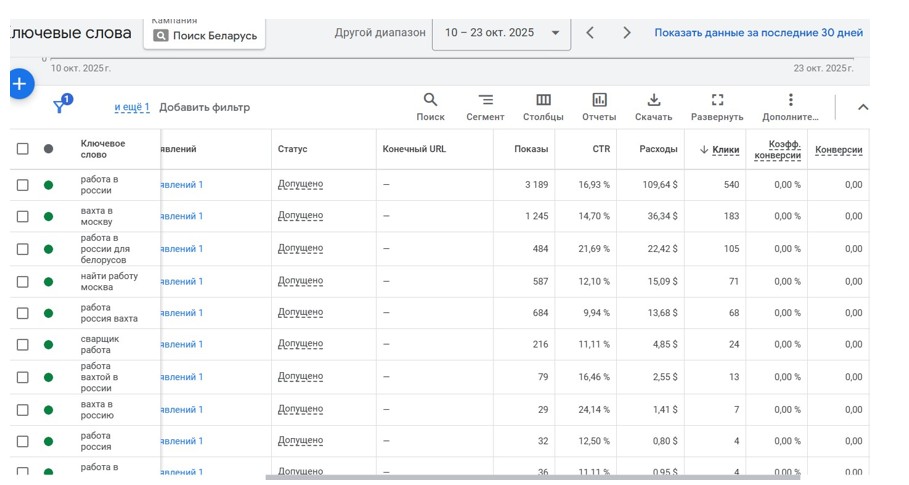The image size is (909, 485).
Task: Open the date range dropdown 10–23 окт. 2025
Action: pos(501,33)
